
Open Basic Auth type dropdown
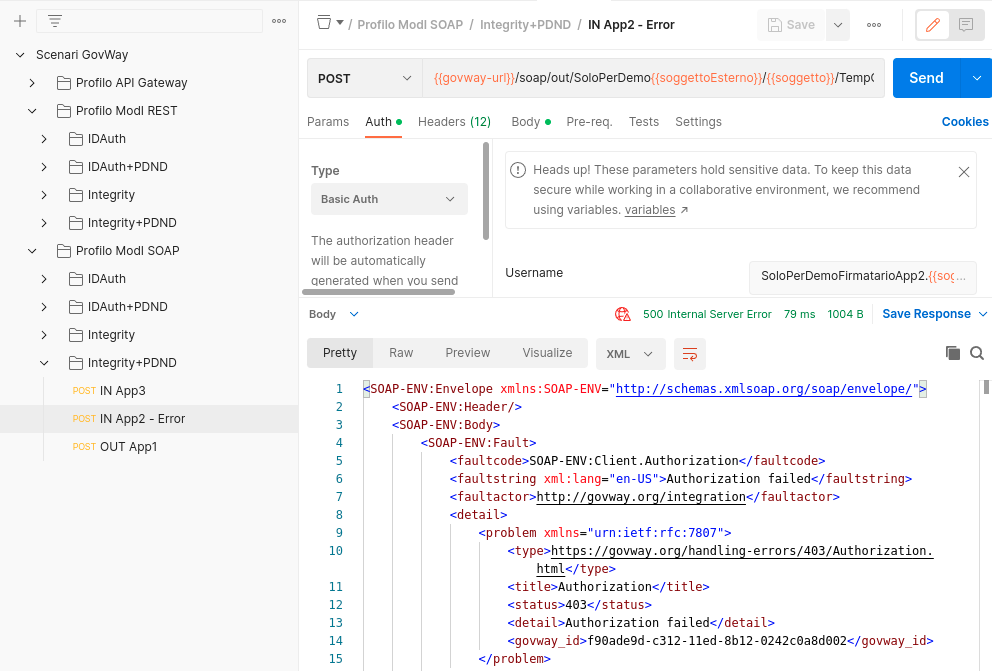(x=389, y=199)
